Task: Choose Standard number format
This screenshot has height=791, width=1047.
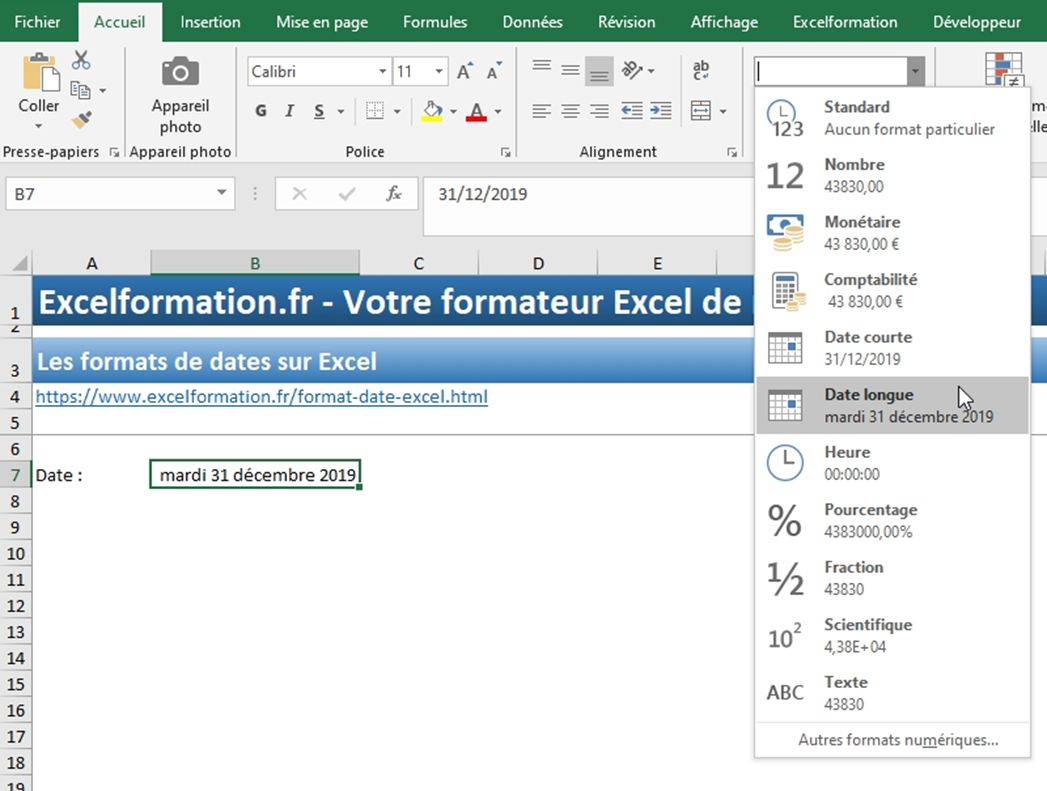Action: click(892, 117)
